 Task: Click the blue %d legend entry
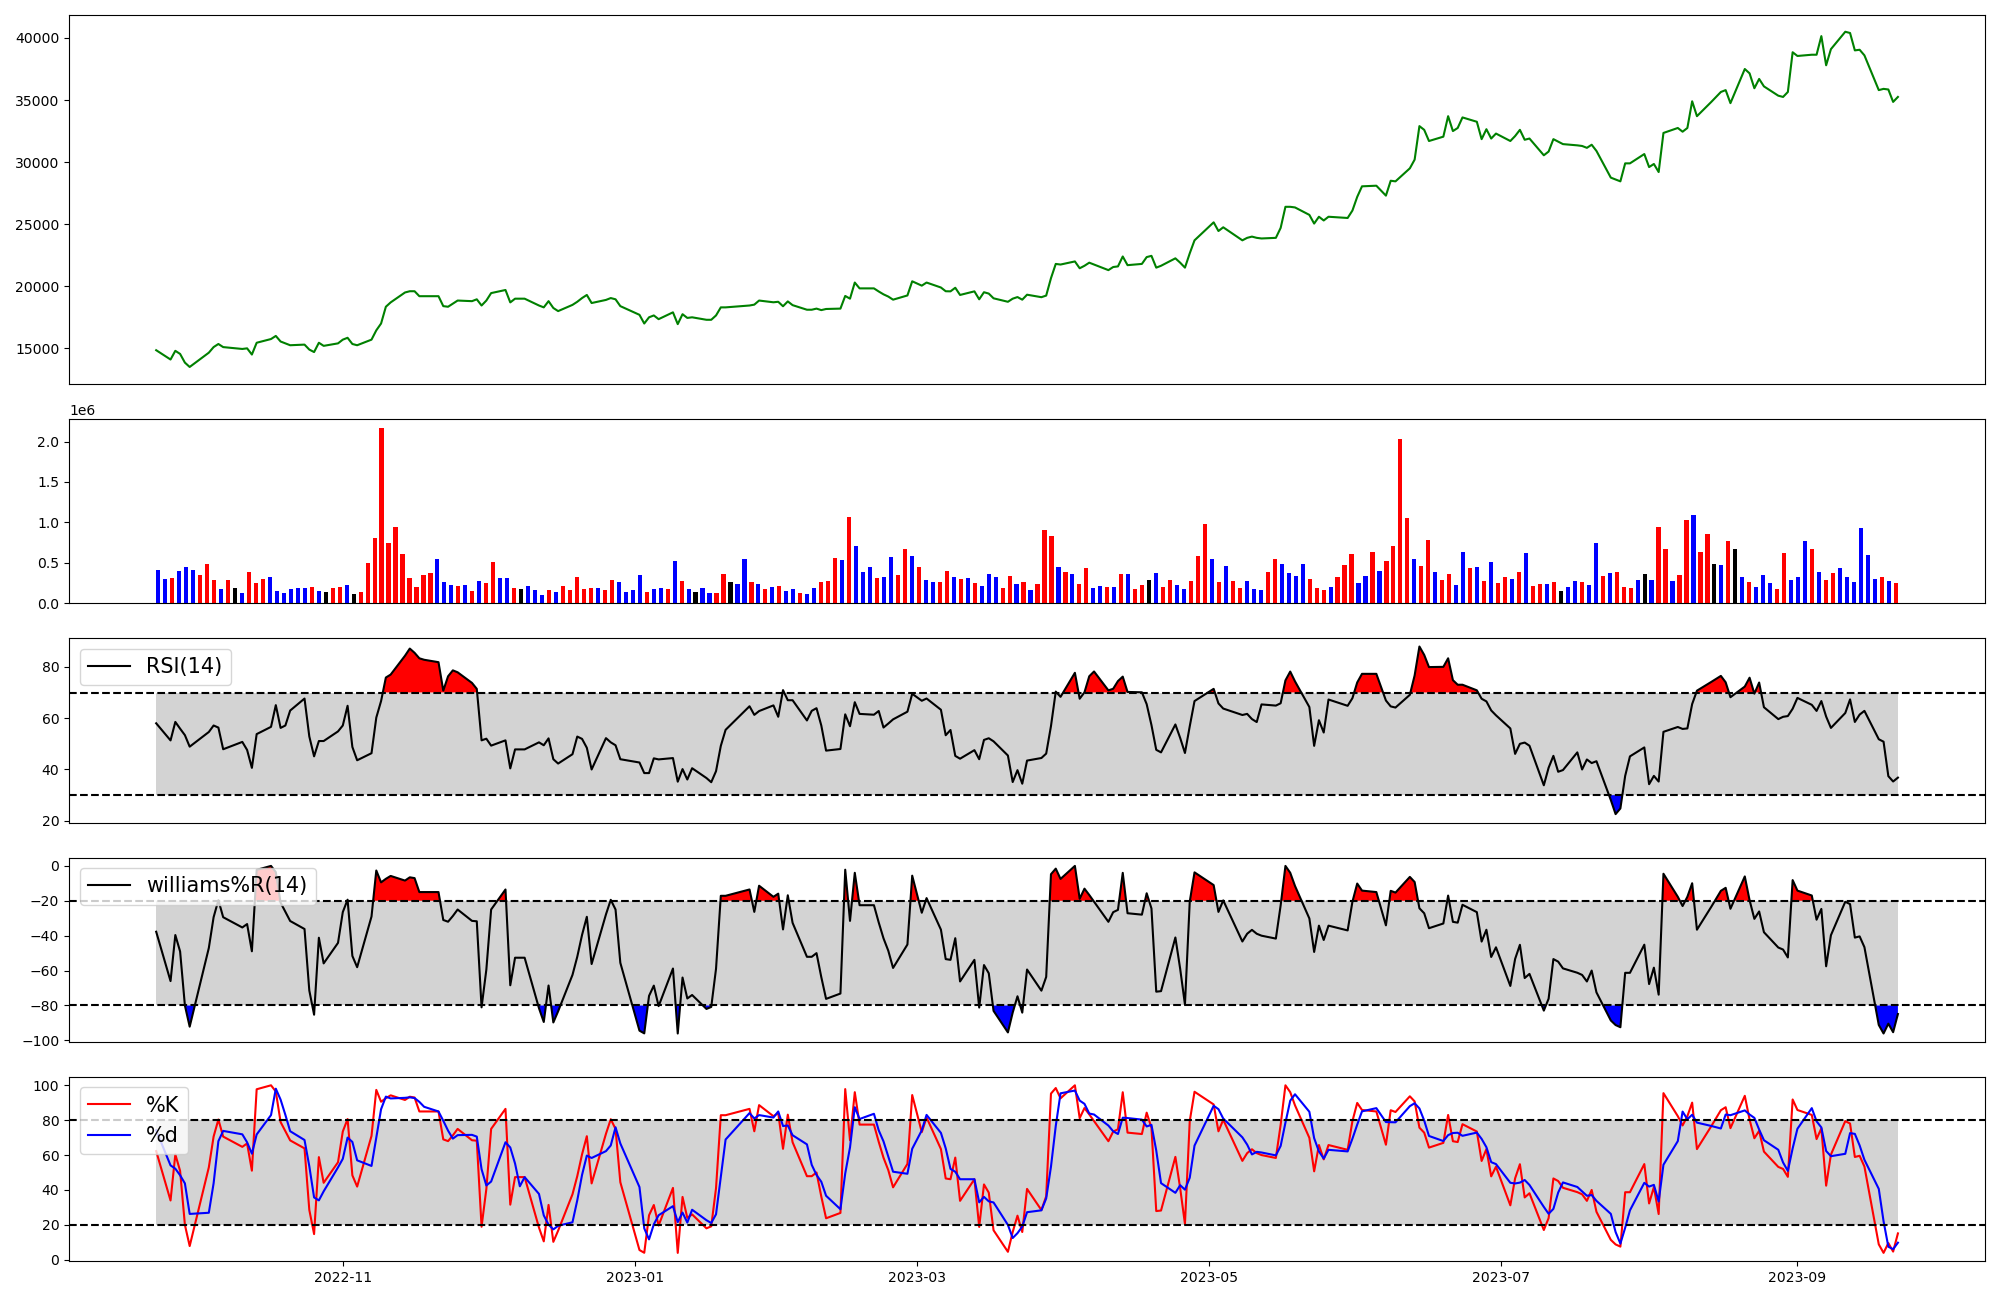[x=161, y=1135]
